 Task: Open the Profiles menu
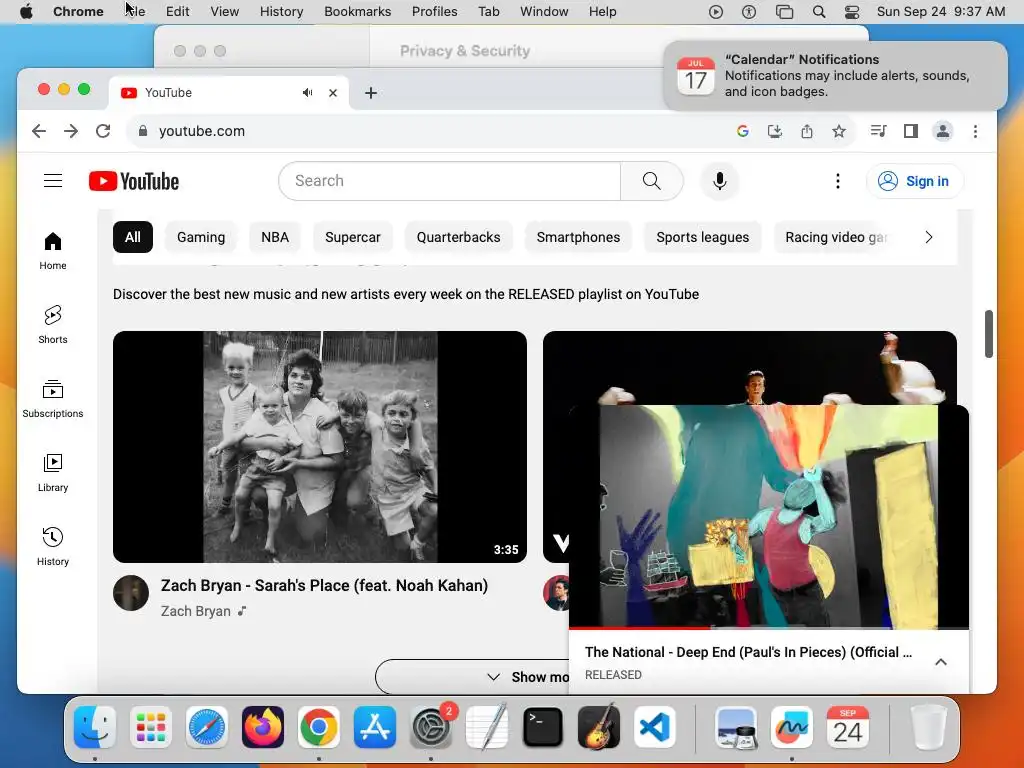coord(434,11)
